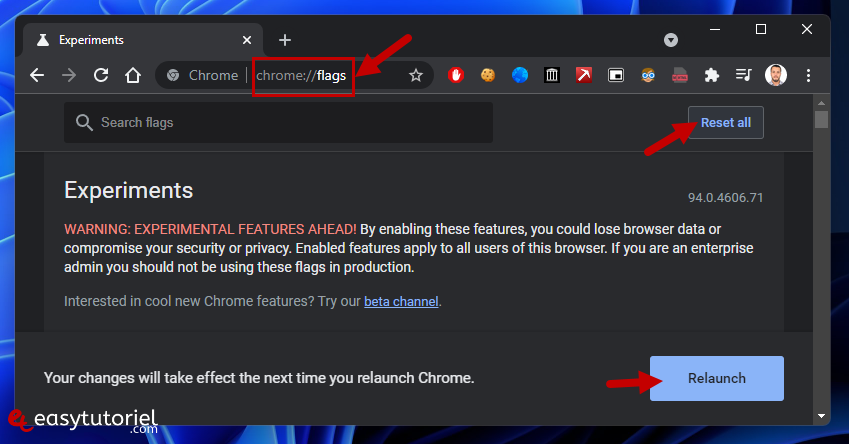Viewport: 849px width, 444px height.
Task: Open Chrome's three-dot menu
Action: [808, 75]
